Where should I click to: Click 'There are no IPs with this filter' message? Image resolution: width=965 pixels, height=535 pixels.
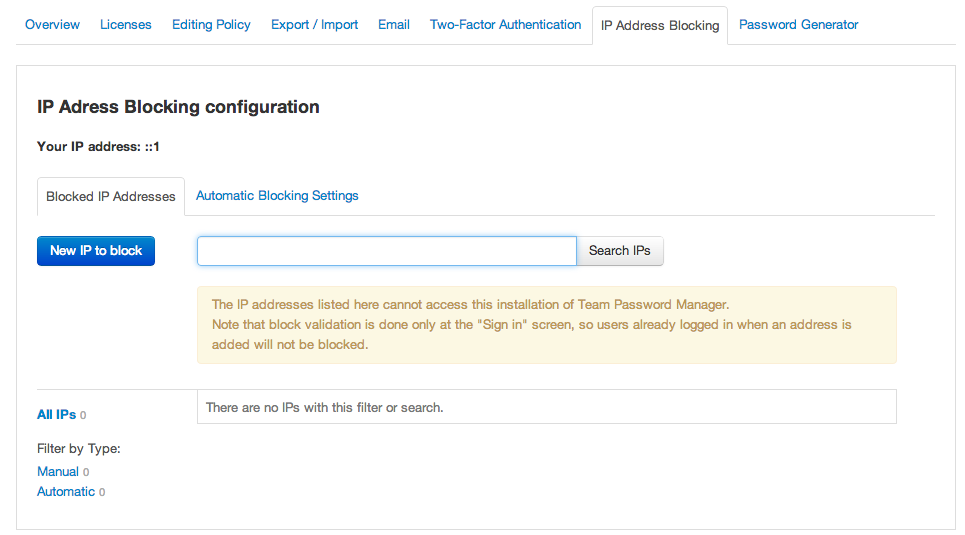324,407
